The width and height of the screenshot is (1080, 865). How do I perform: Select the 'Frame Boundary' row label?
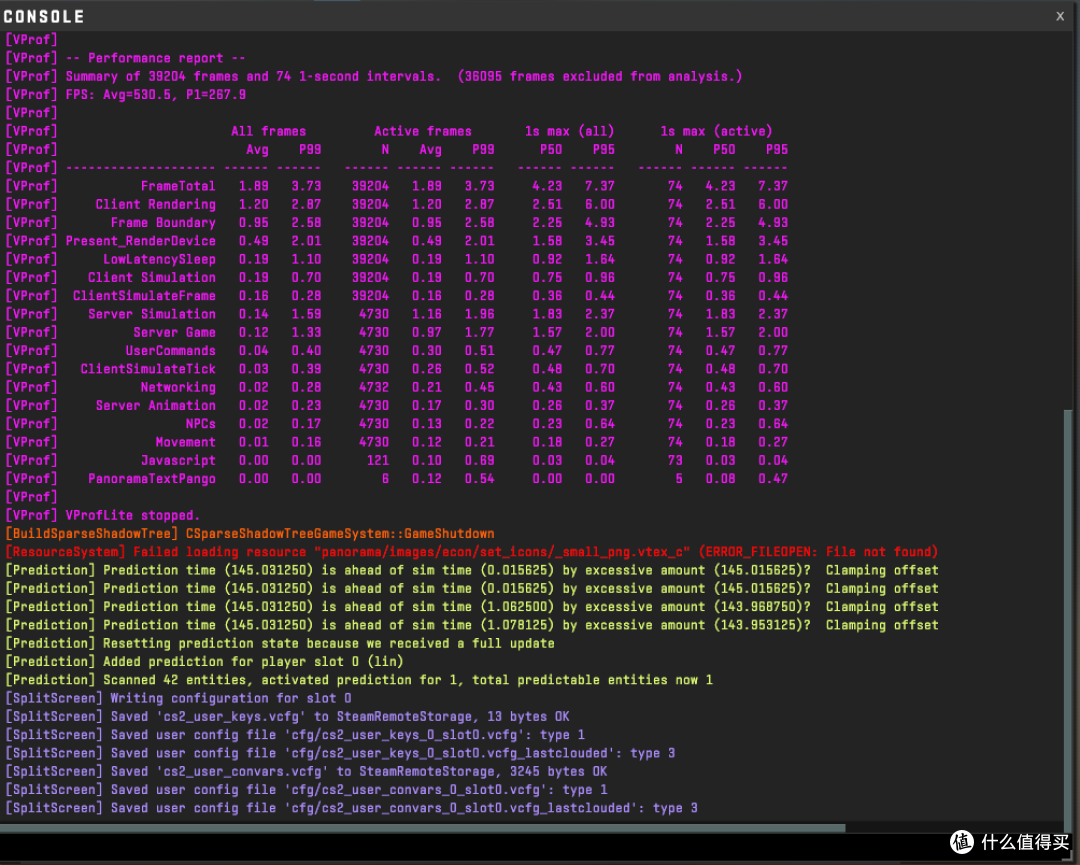coord(163,222)
